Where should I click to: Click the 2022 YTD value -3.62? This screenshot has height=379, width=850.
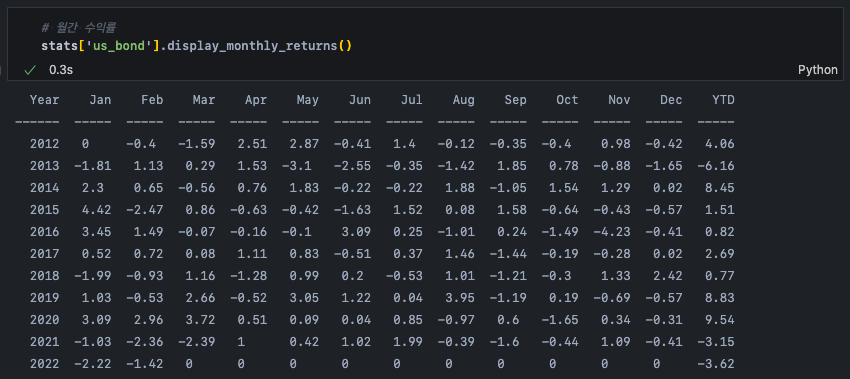coord(716,364)
